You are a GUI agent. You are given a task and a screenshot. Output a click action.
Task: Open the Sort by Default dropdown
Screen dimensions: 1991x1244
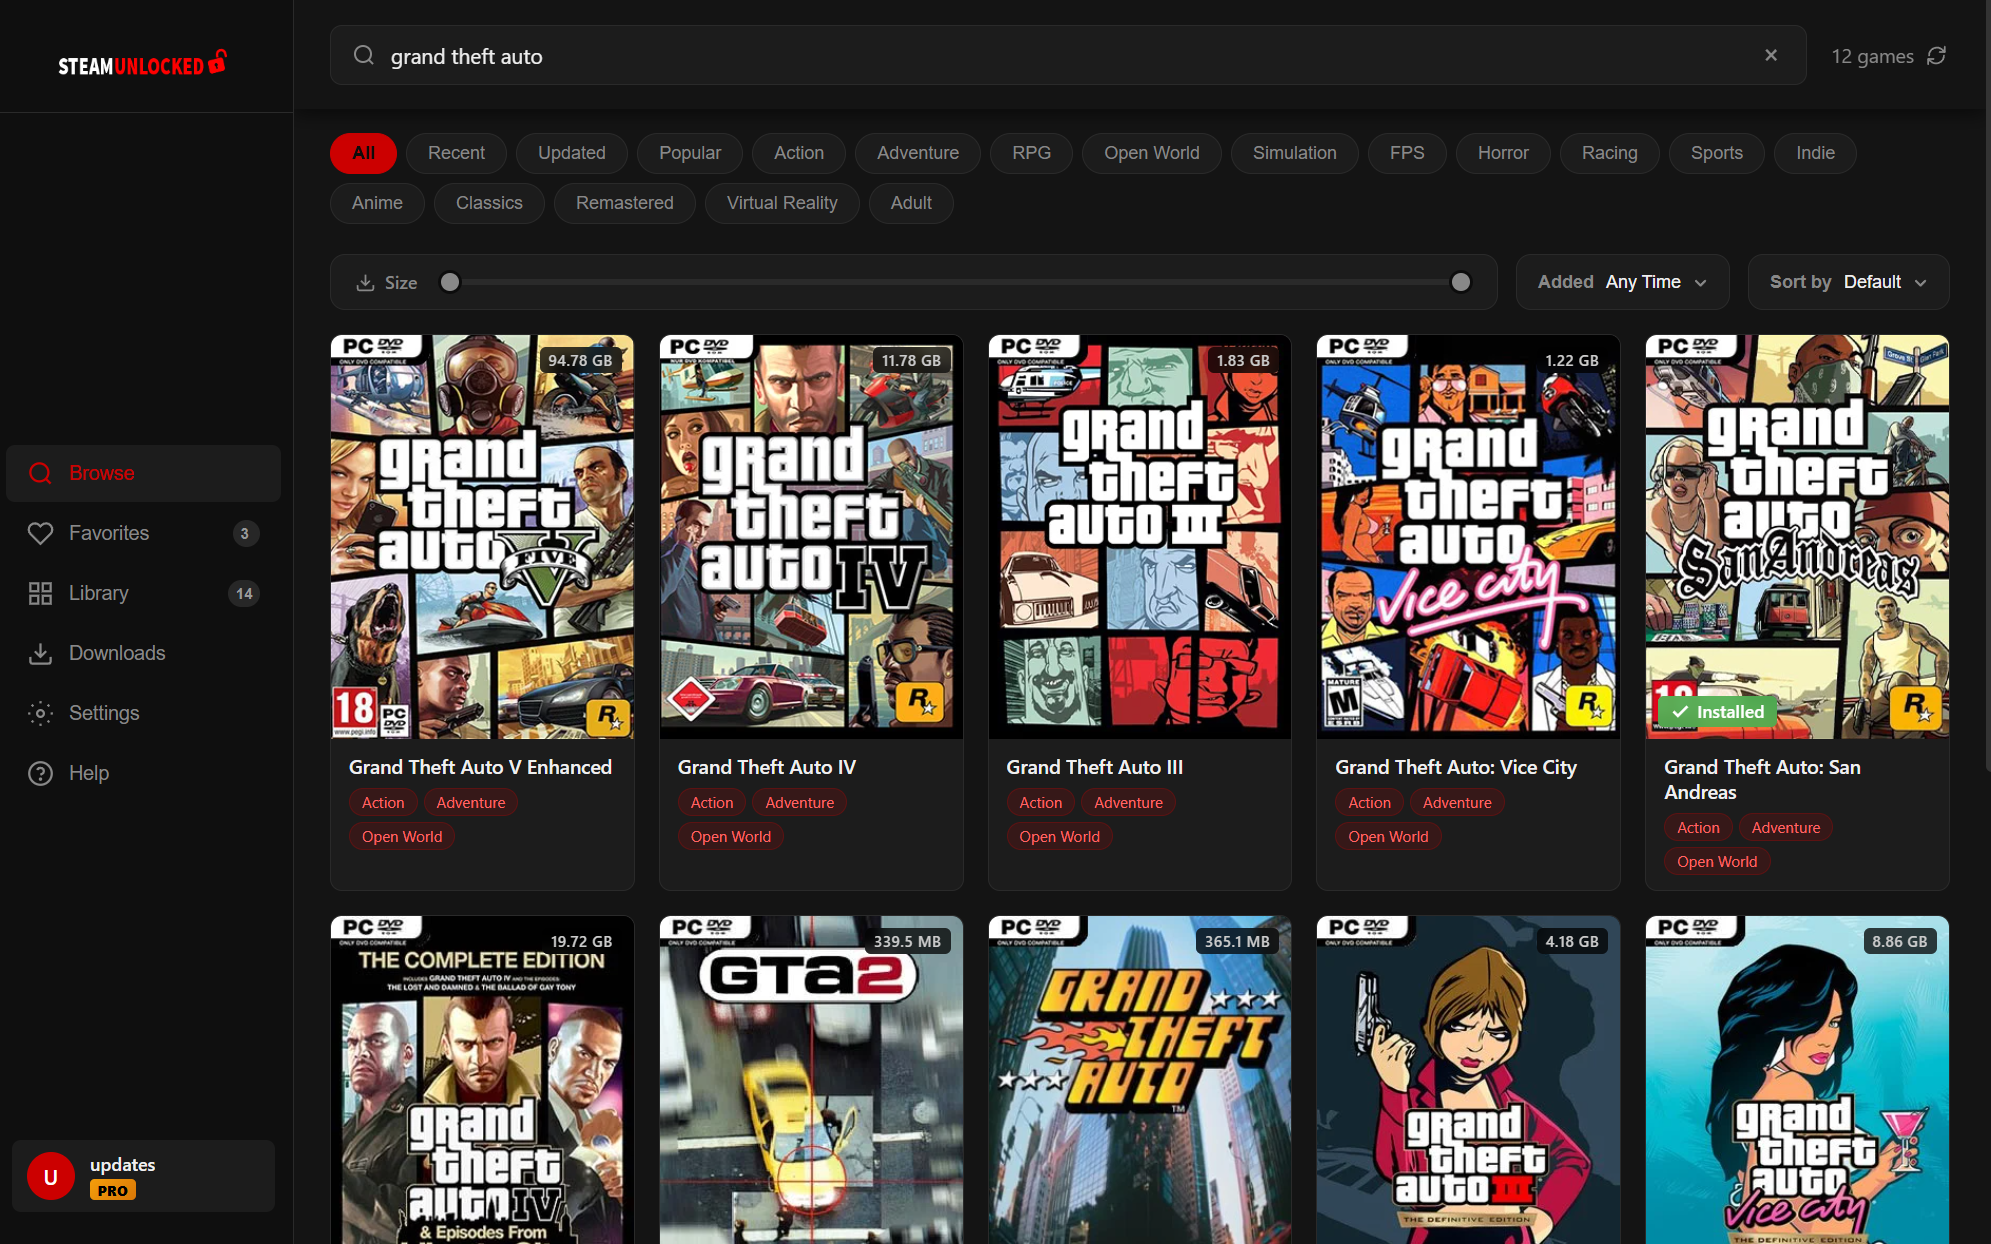(1848, 282)
